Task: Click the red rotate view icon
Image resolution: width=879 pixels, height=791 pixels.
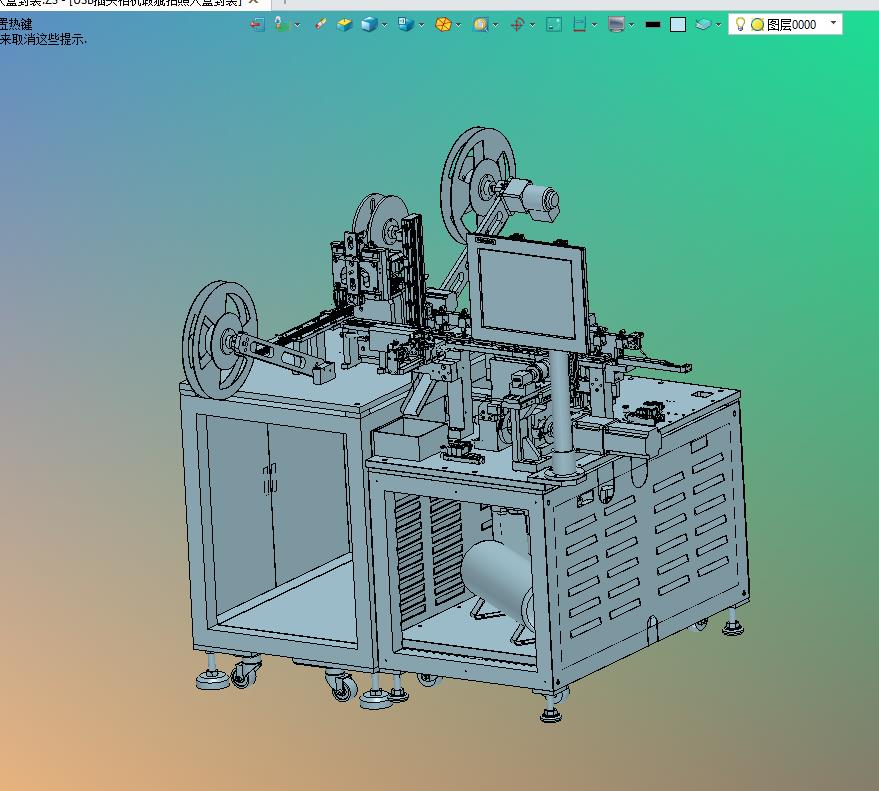Action: [x=517, y=24]
